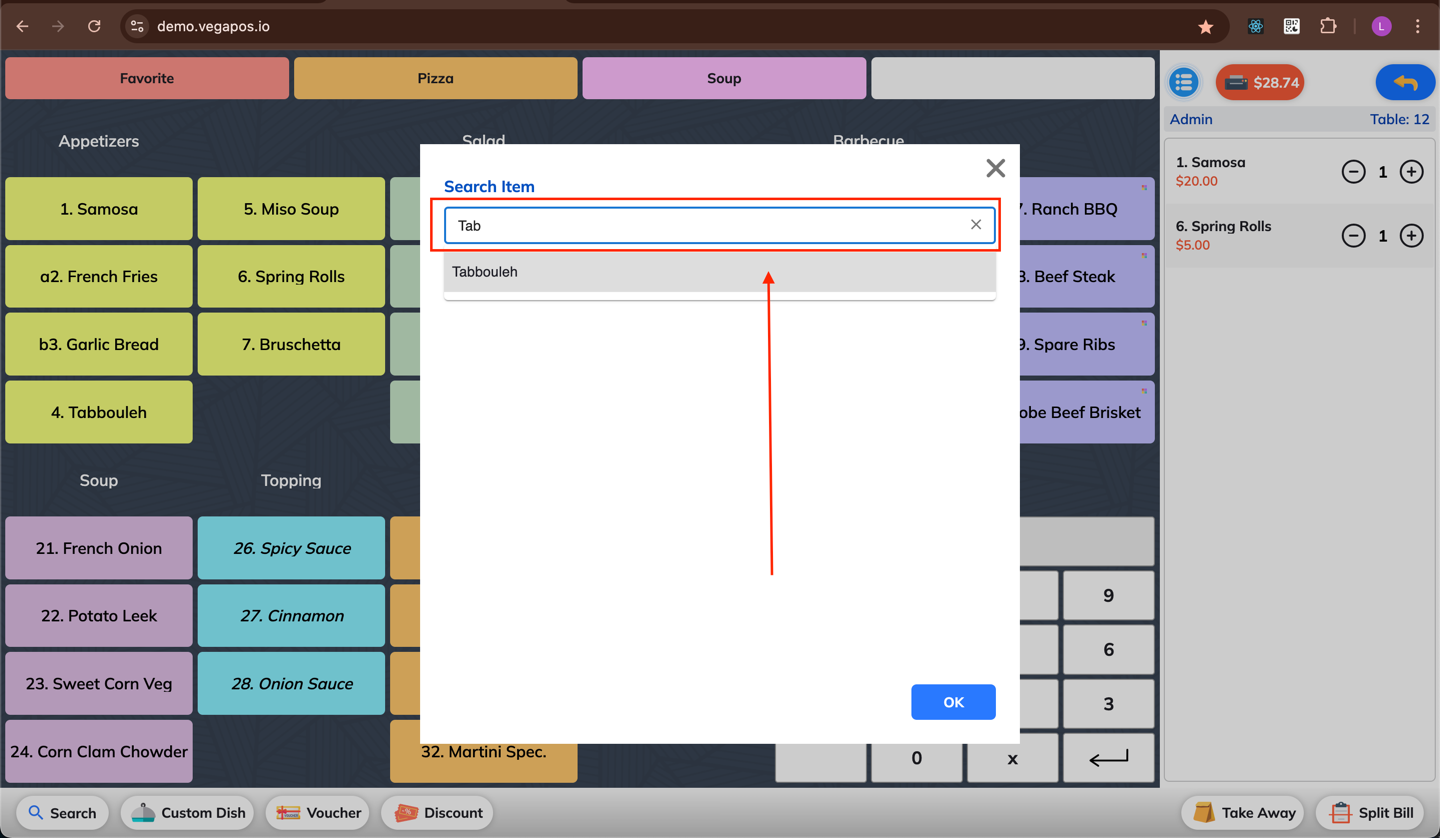Image resolution: width=1440 pixels, height=838 pixels.
Task: Add 4. Tabbouleh menu tile
Action: [x=99, y=412]
